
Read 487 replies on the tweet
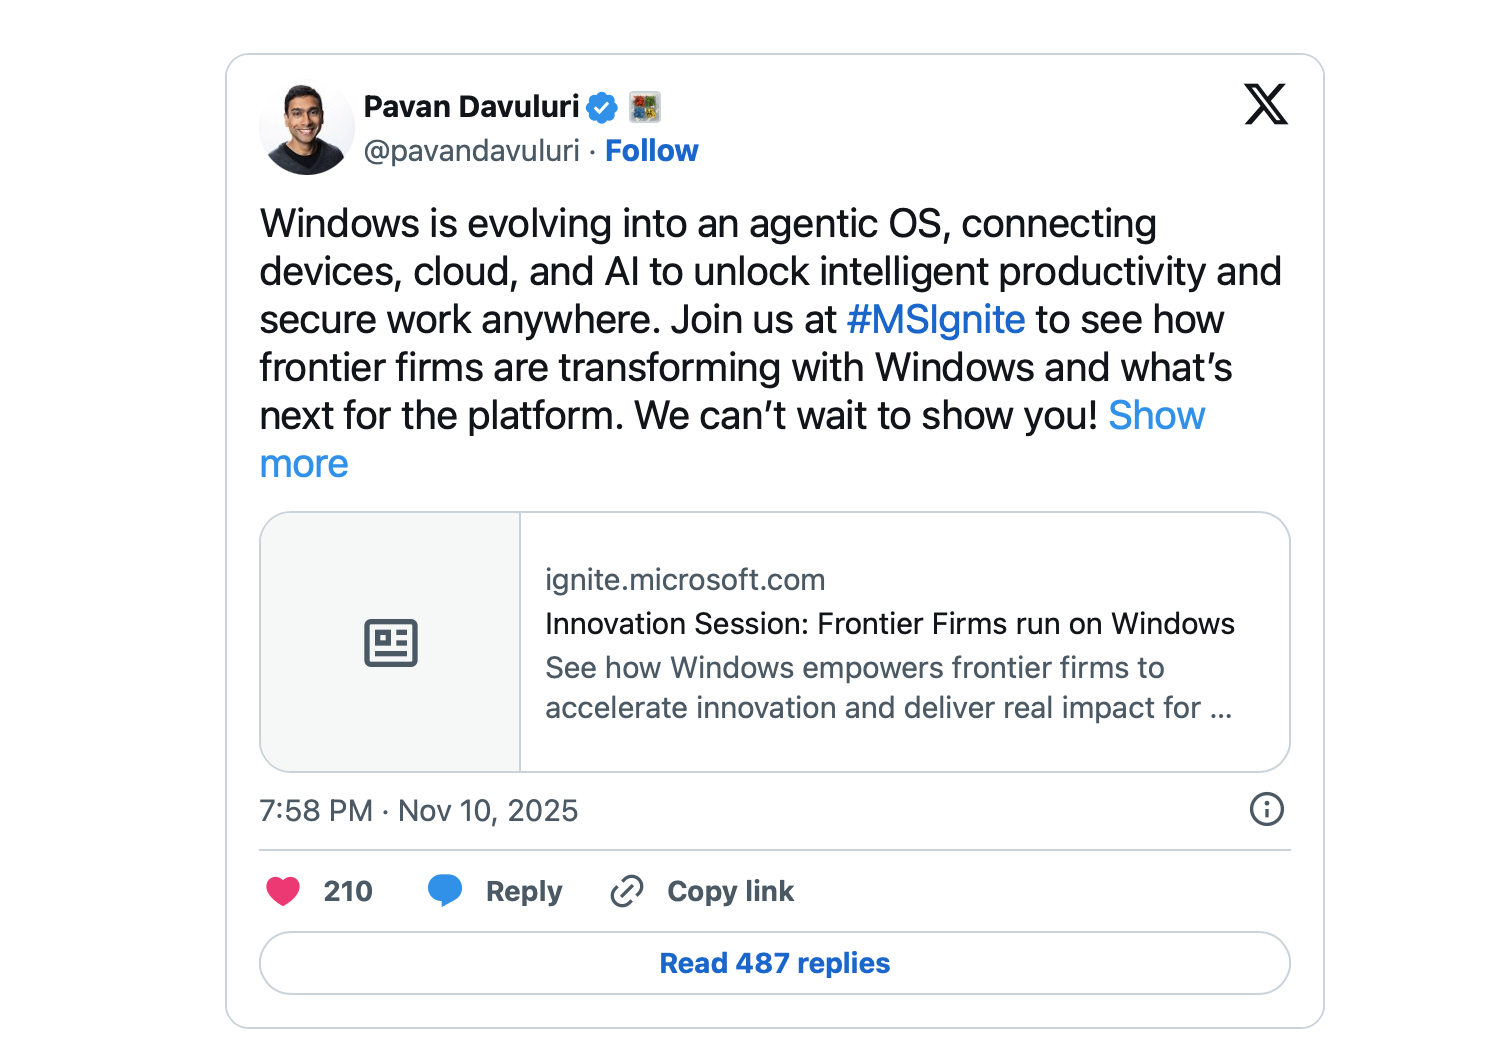(774, 963)
